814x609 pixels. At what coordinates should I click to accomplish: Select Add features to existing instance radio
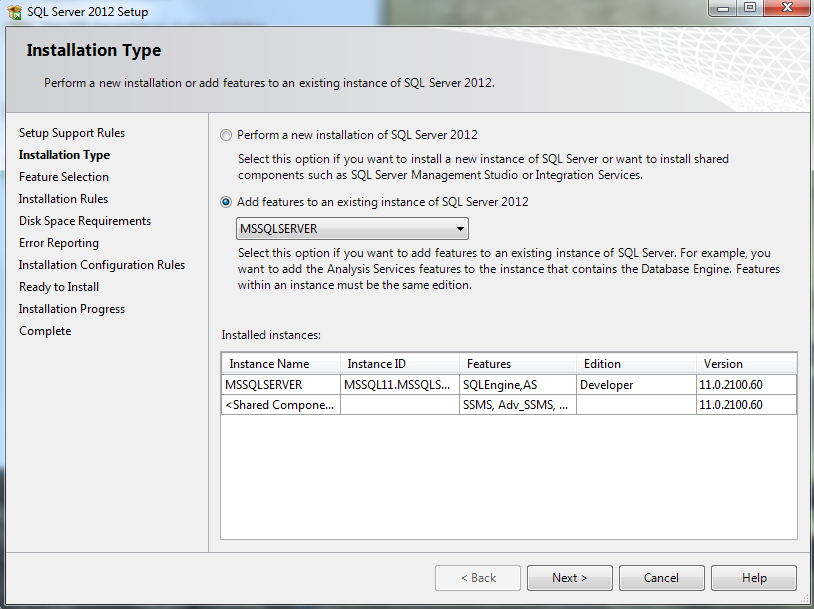point(226,202)
